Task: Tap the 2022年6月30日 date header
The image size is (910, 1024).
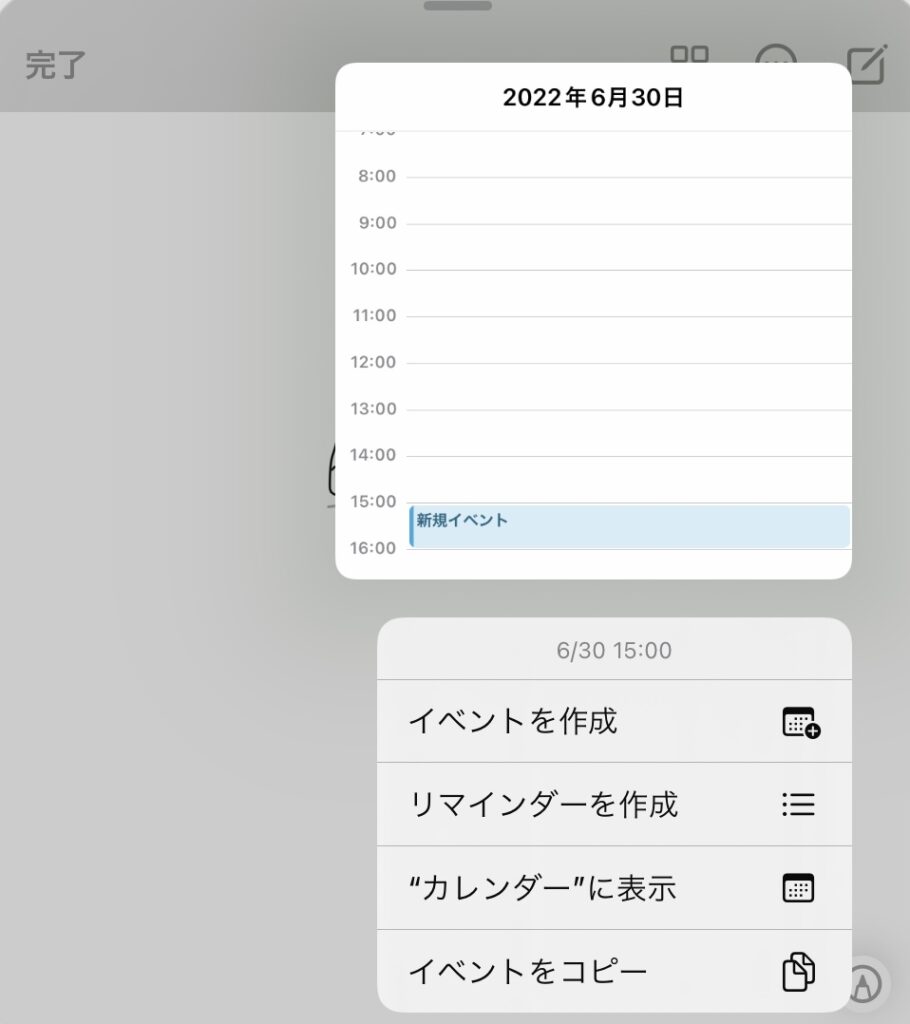Action: 593,98
